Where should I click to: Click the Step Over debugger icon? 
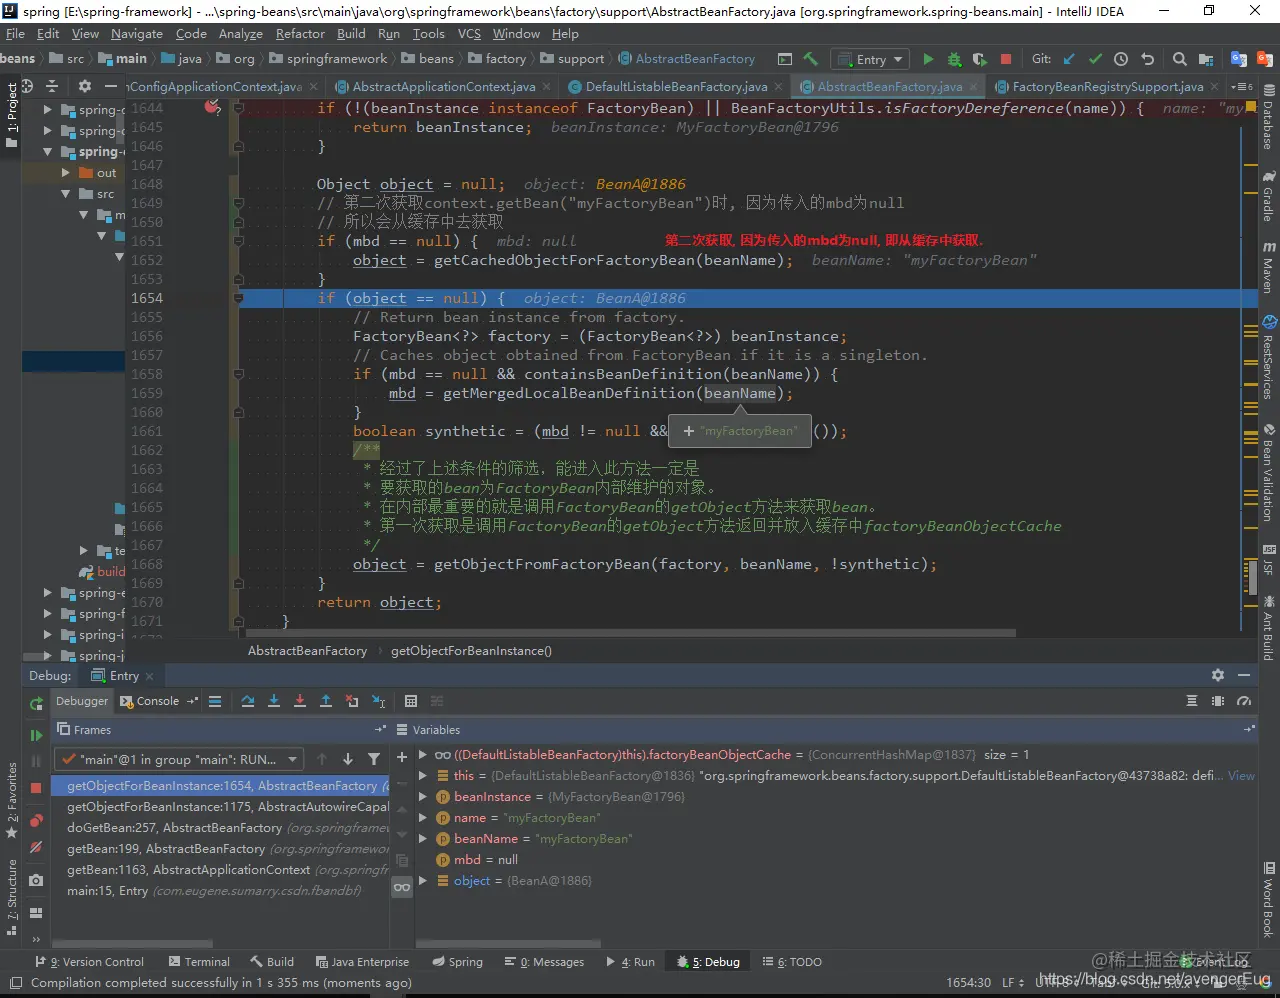coord(248,701)
